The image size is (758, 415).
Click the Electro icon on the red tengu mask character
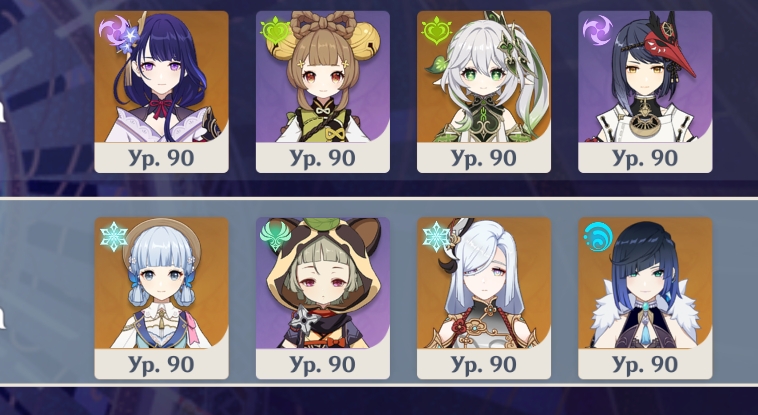[x=598, y=30]
